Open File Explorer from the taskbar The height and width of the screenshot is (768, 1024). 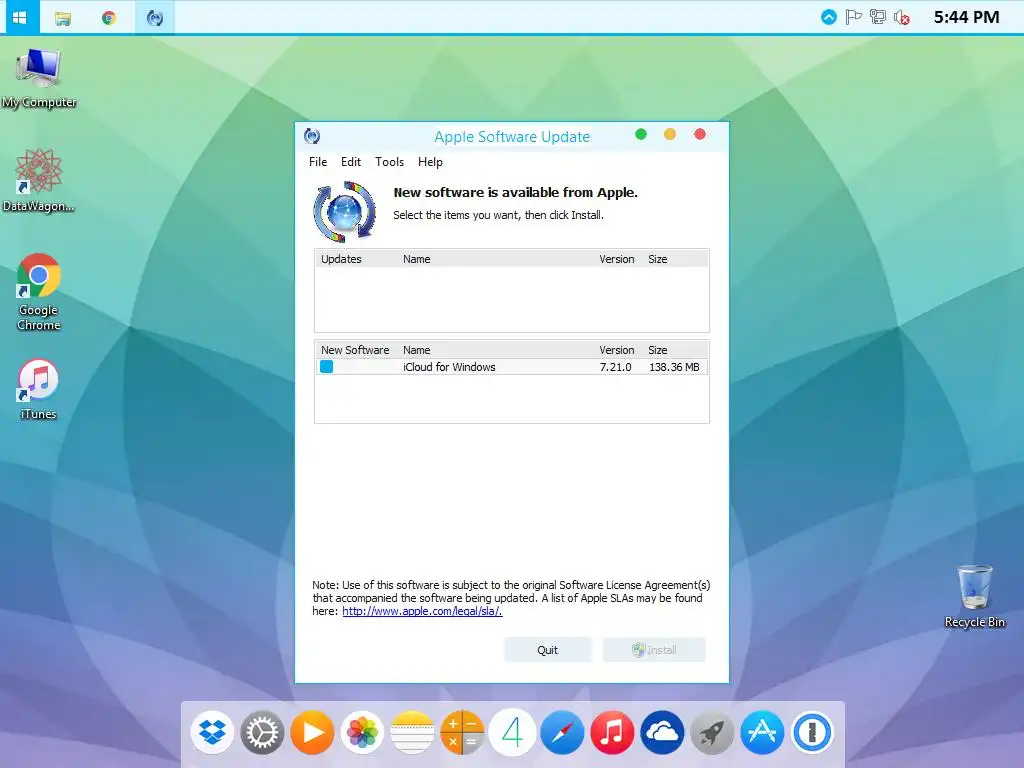click(63, 18)
